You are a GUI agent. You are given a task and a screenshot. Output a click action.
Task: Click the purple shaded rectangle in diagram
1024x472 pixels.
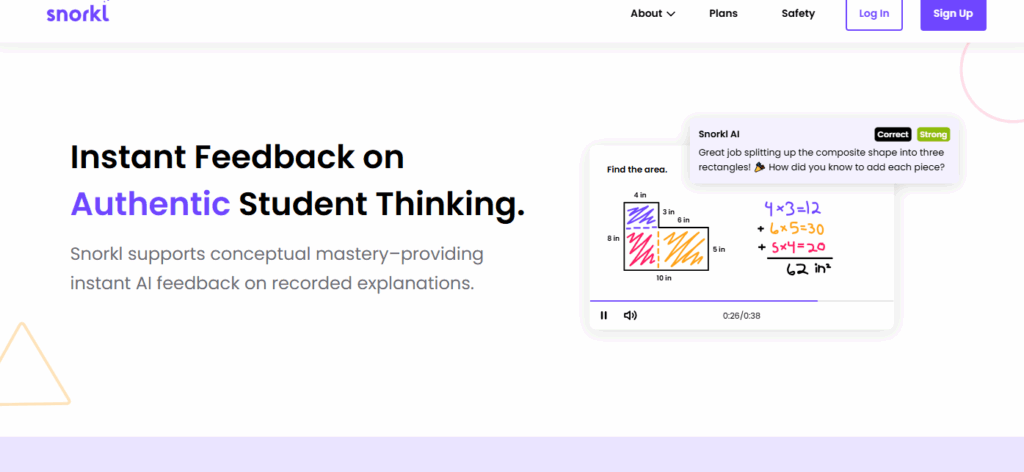coord(638,214)
